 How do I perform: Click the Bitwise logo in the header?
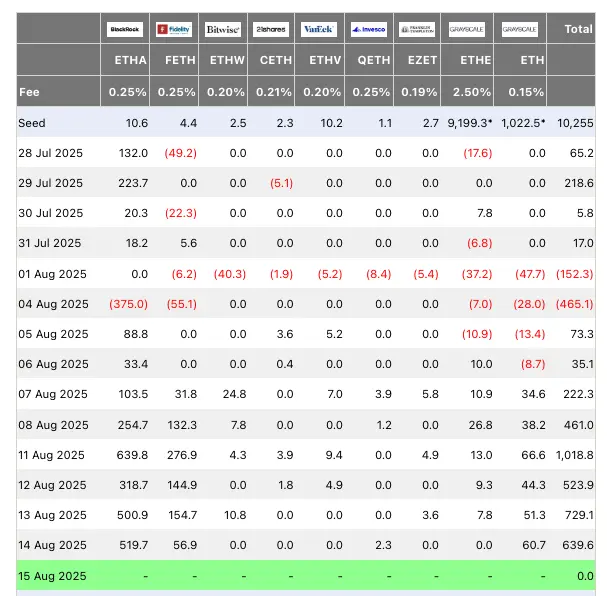point(223,29)
